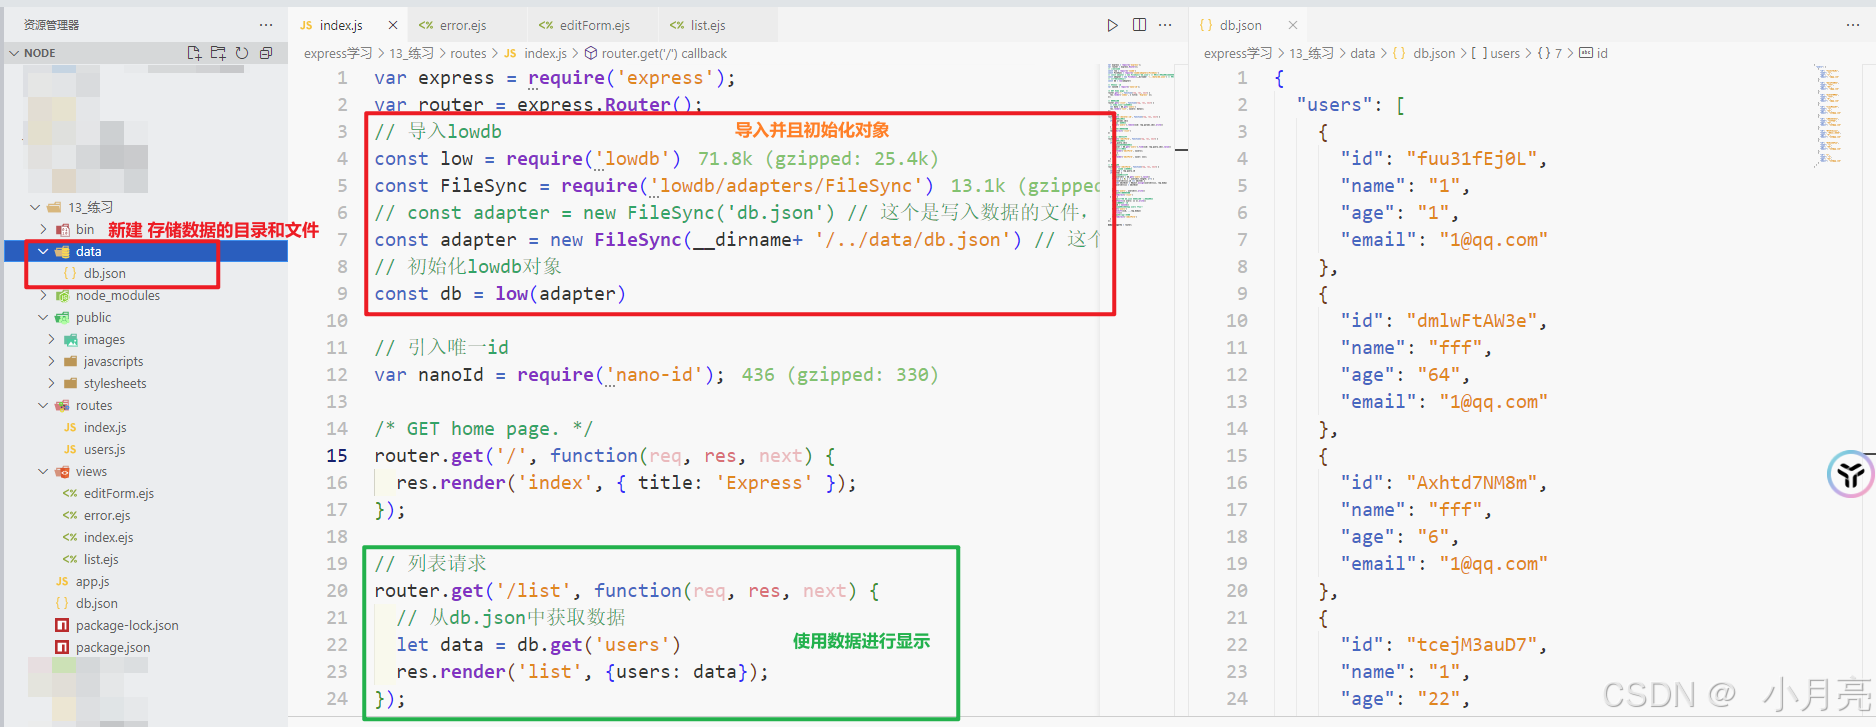Screen dimensions: 1876x727
Task: Collapse the public folder
Action: pos(43,317)
